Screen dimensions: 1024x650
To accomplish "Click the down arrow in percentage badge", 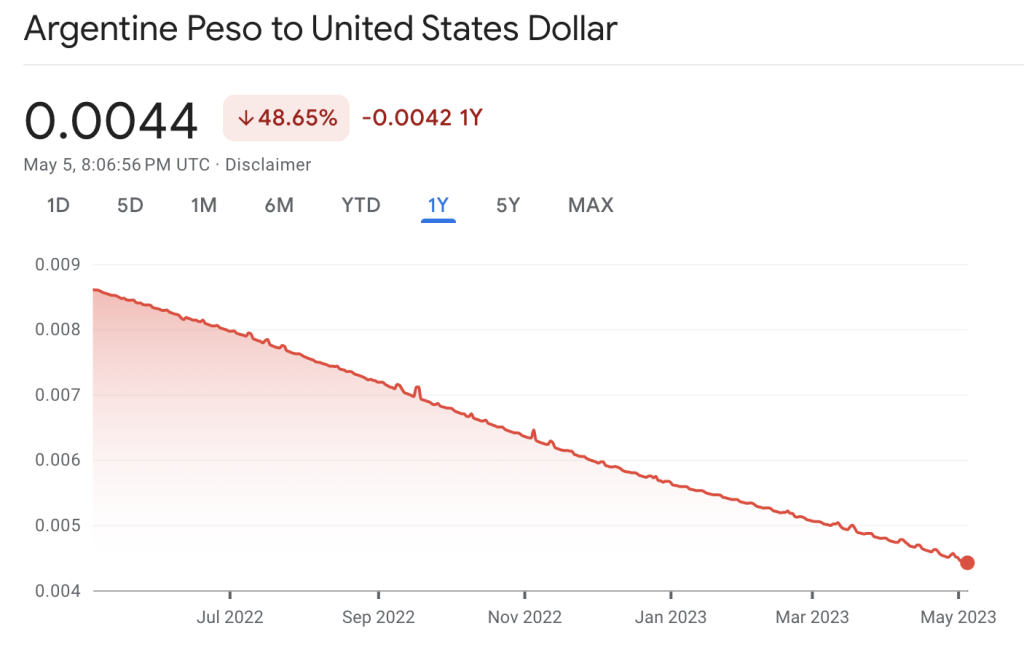I will coord(245,118).
